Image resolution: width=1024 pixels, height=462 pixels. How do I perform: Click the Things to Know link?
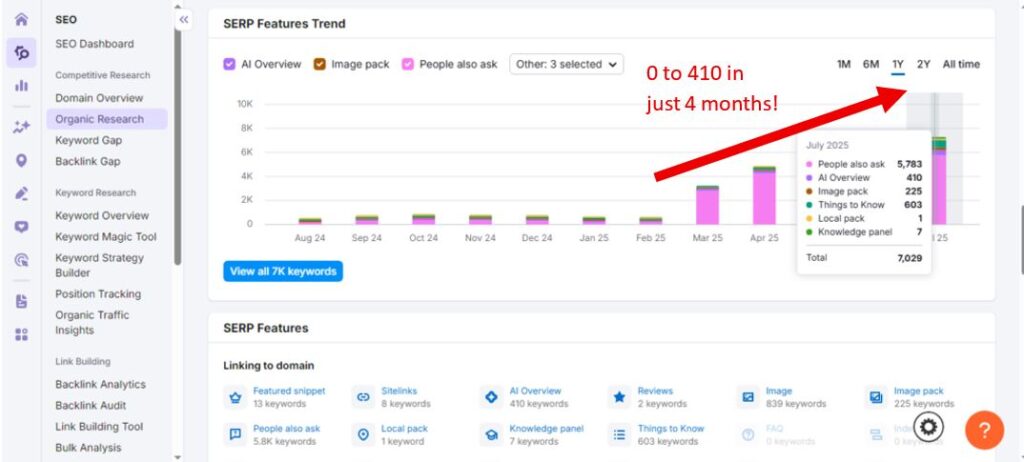click(671, 429)
